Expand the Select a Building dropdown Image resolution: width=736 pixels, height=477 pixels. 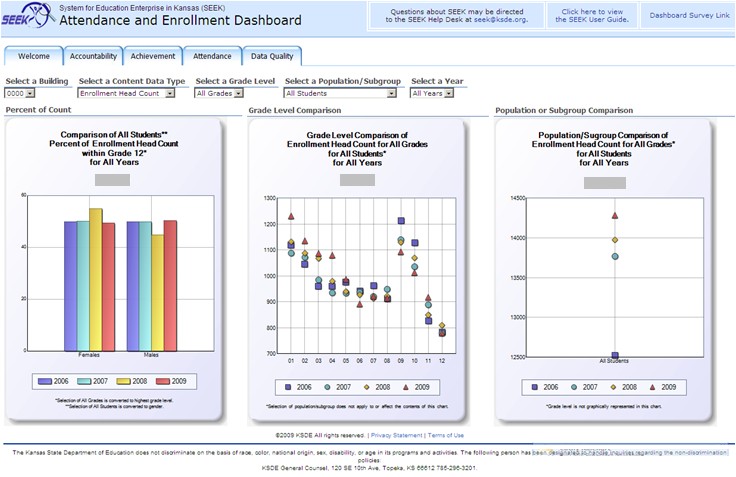click(20, 93)
